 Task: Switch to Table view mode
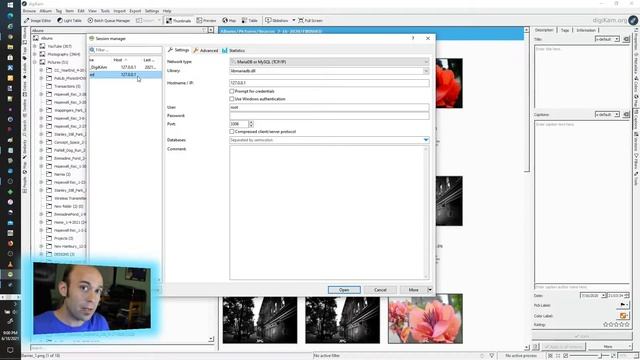click(249, 20)
